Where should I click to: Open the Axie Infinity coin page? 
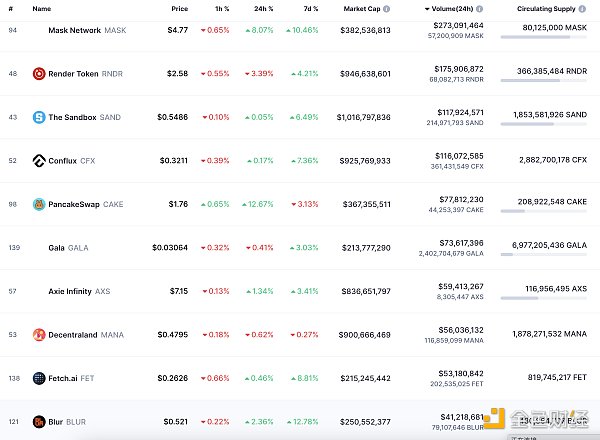(70, 291)
